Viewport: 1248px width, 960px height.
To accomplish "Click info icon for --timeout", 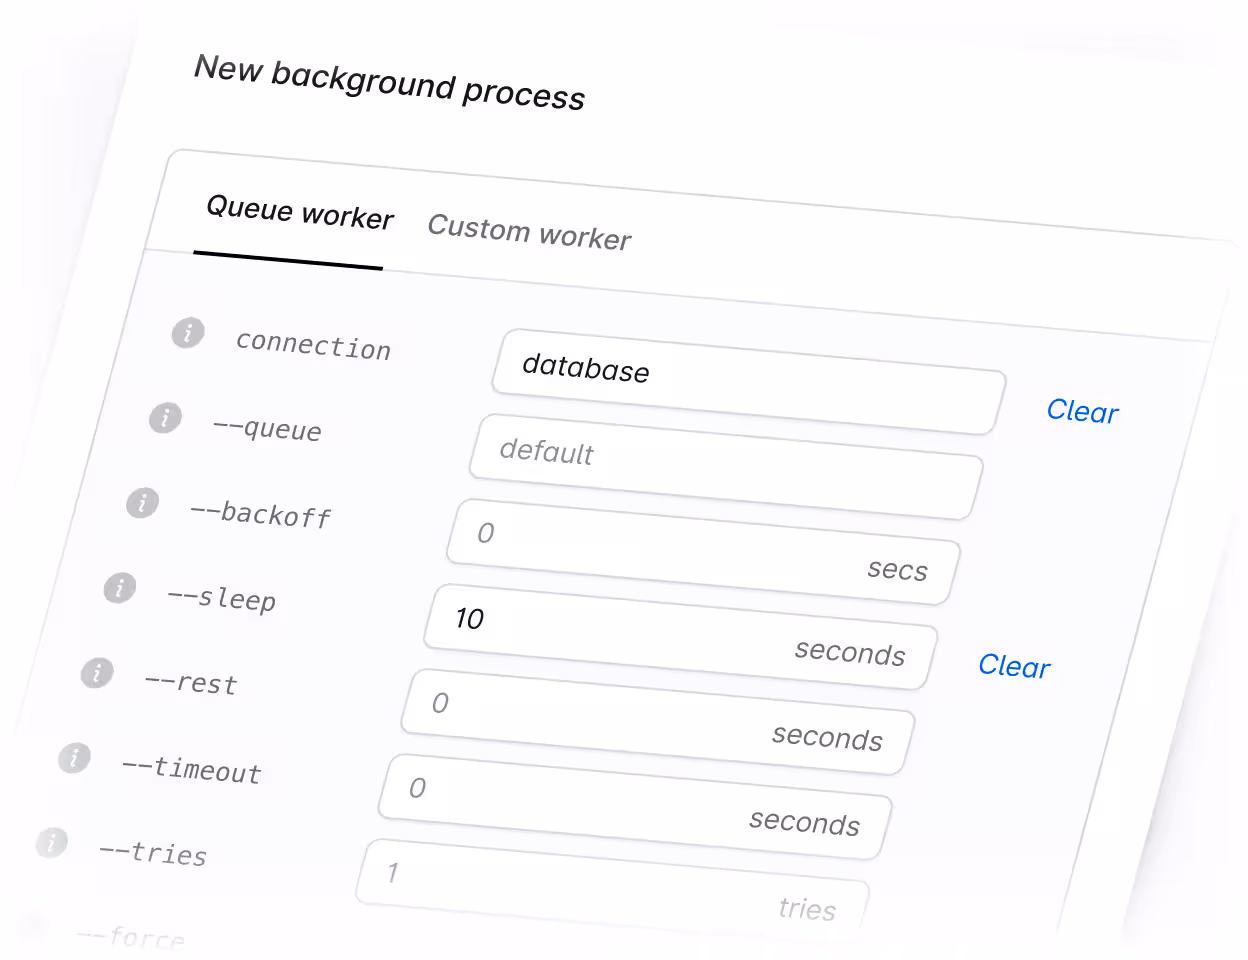I will point(74,757).
